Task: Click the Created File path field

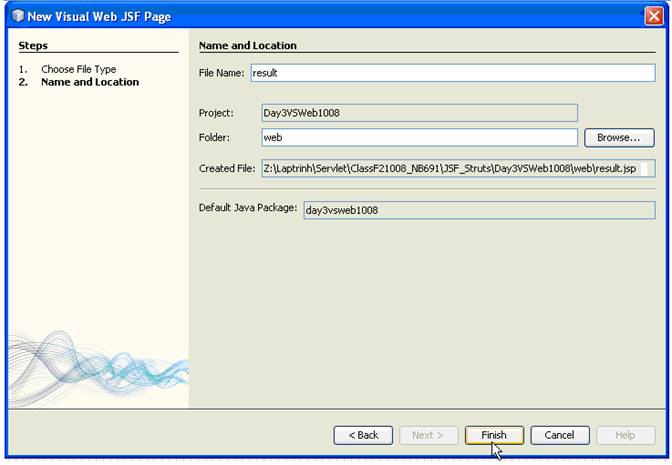Action: tap(458, 168)
